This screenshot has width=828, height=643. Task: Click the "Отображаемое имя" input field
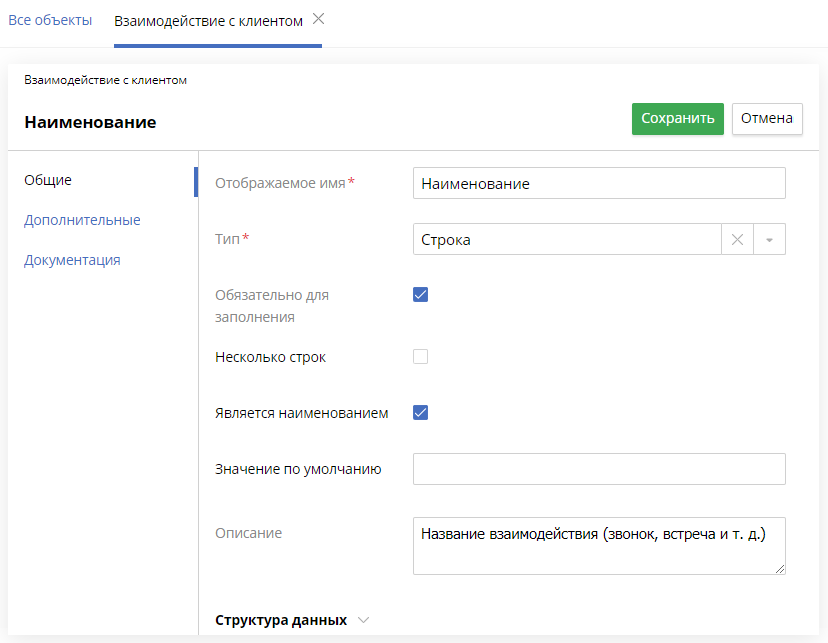tap(598, 183)
